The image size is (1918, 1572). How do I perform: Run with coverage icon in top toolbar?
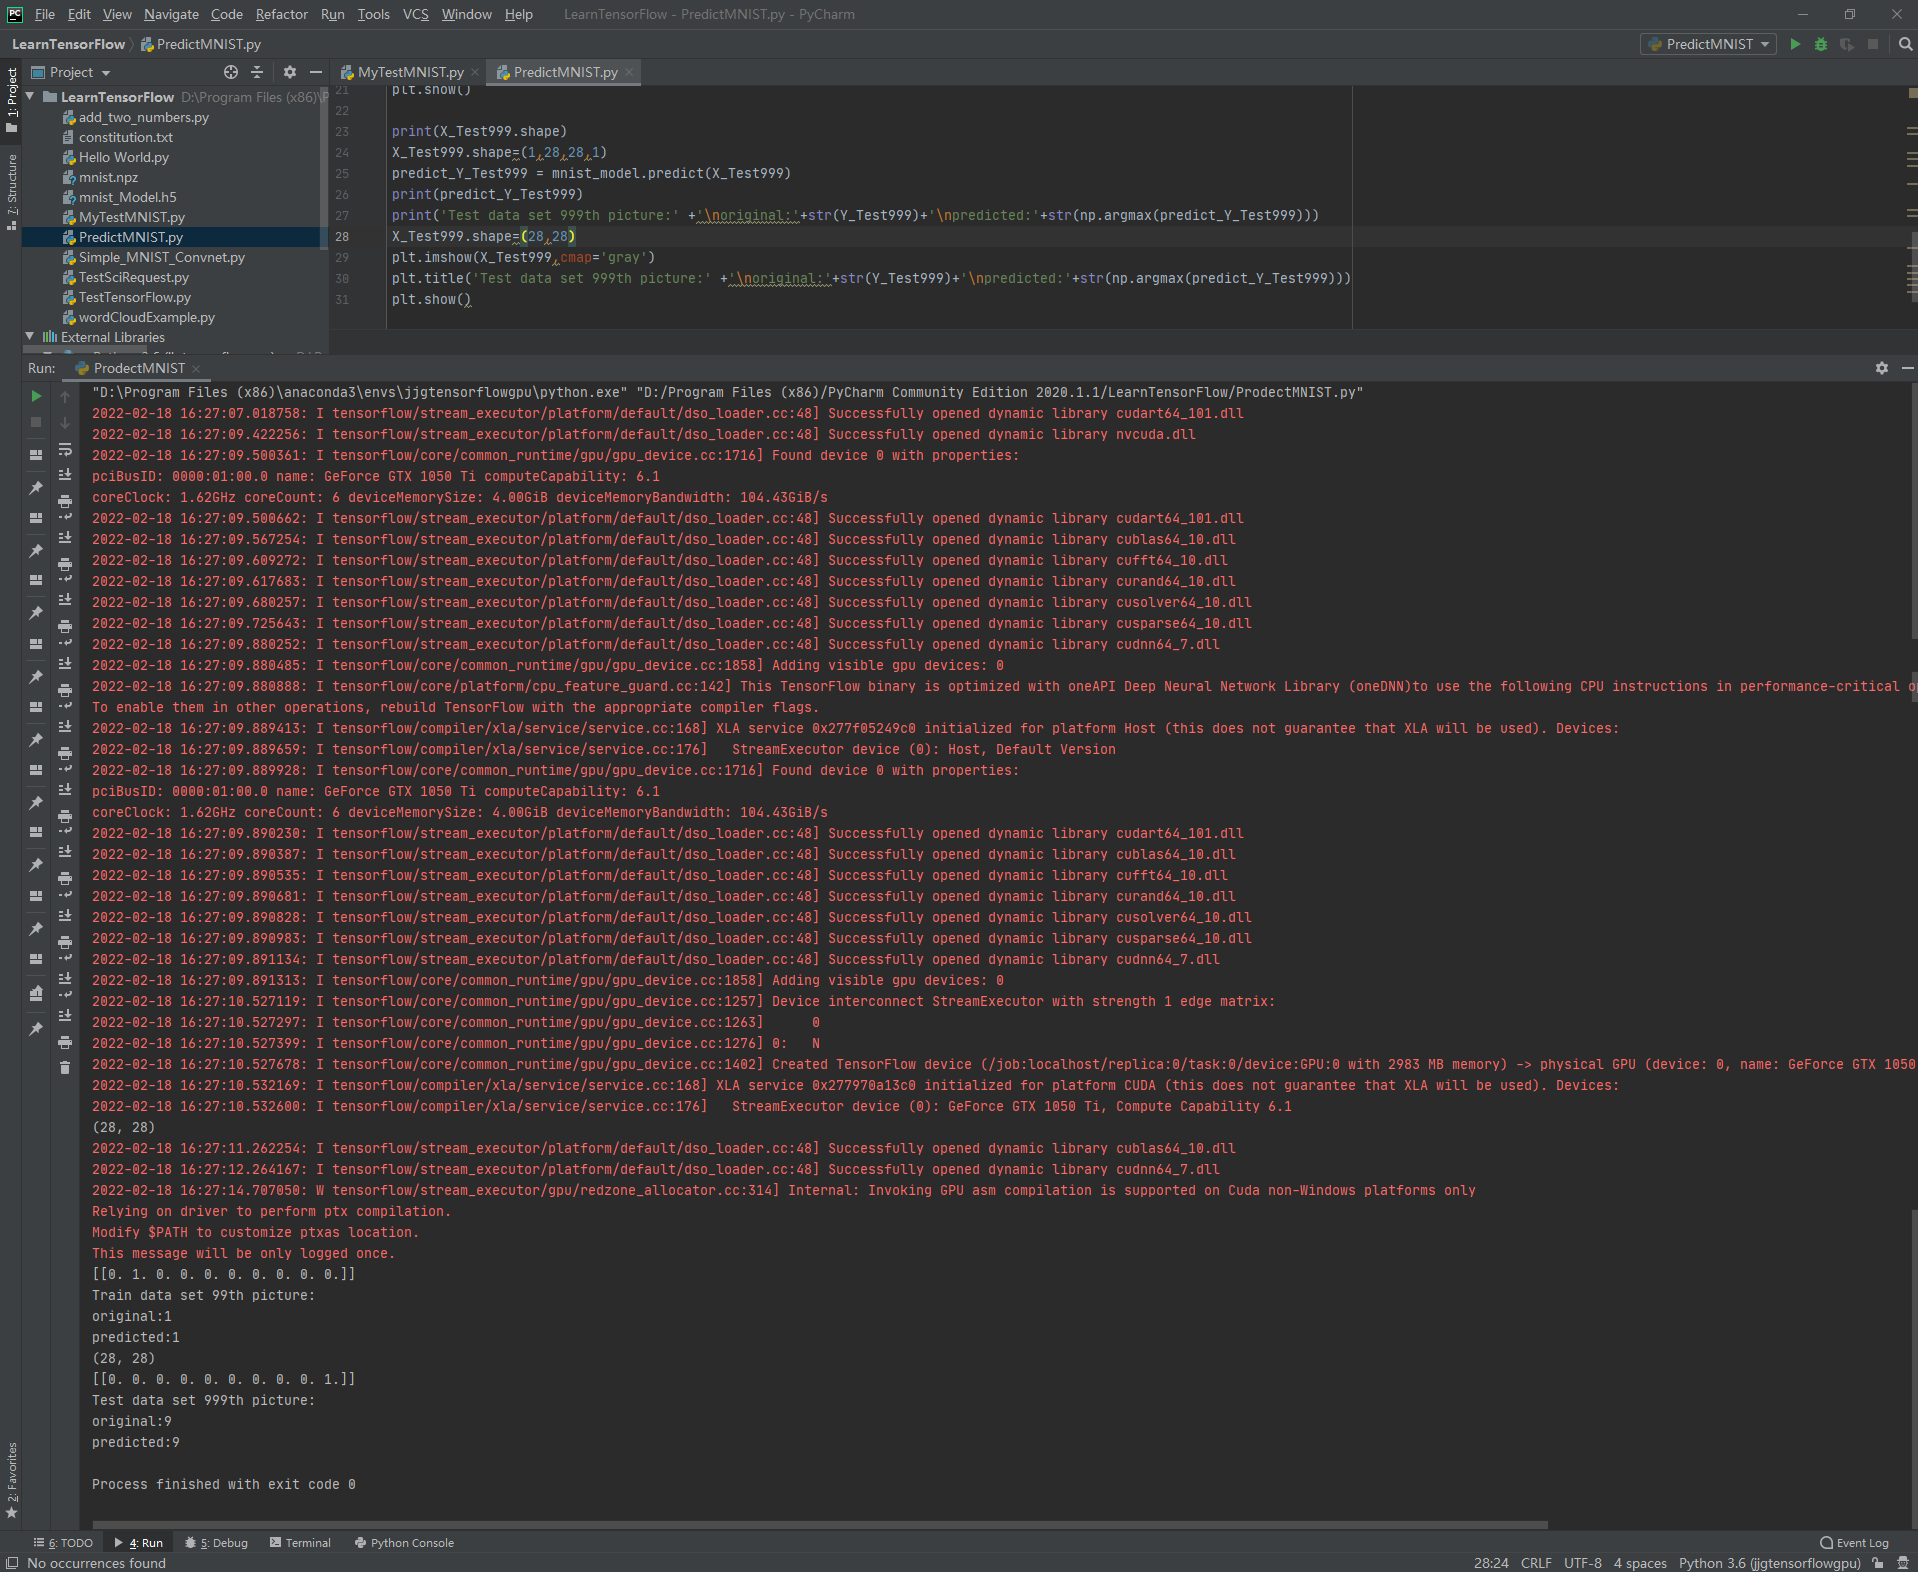coord(1847,44)
